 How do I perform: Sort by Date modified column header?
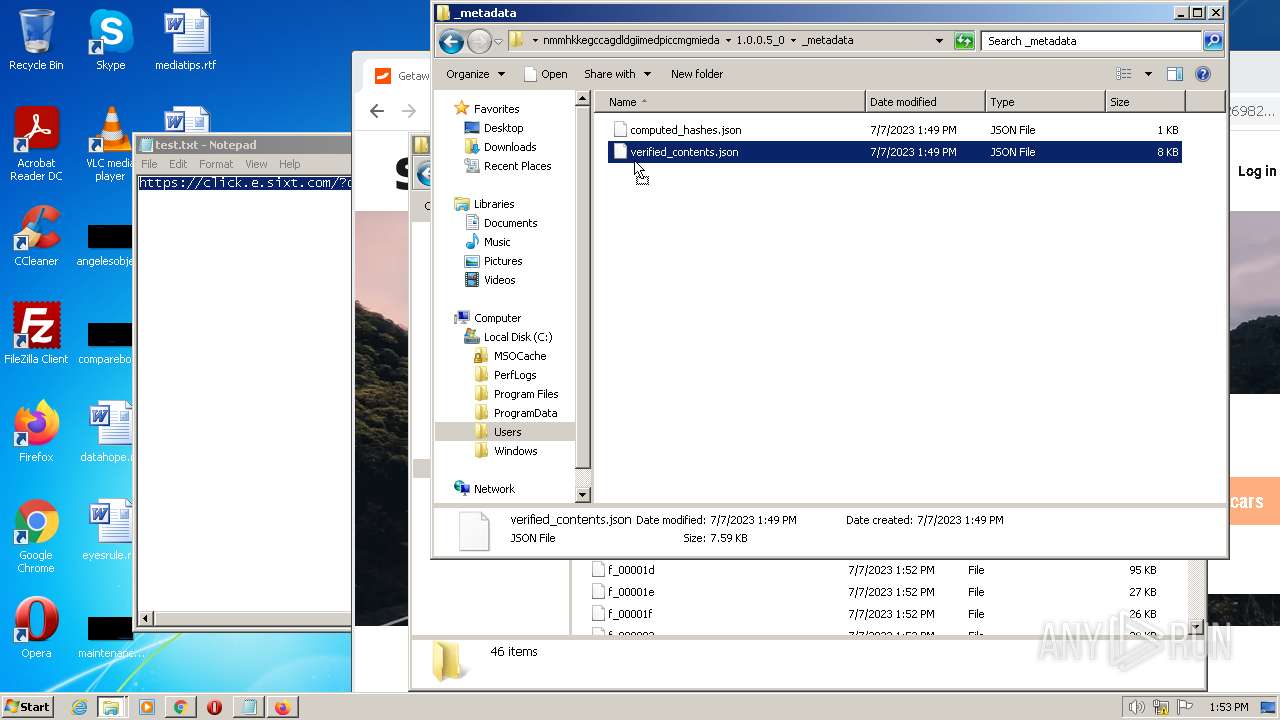(925, 102)
